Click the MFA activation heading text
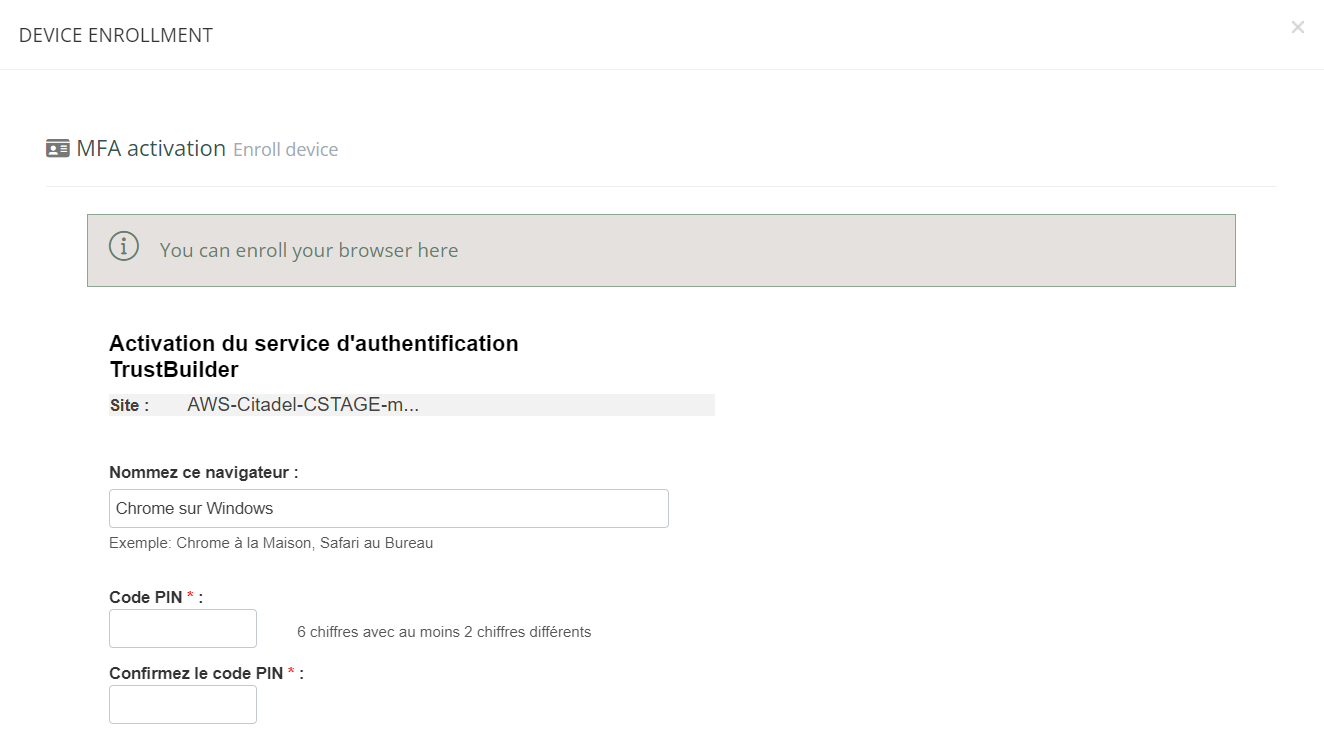Viewport: 1324px width, 736px height. [x=151, y=149]
